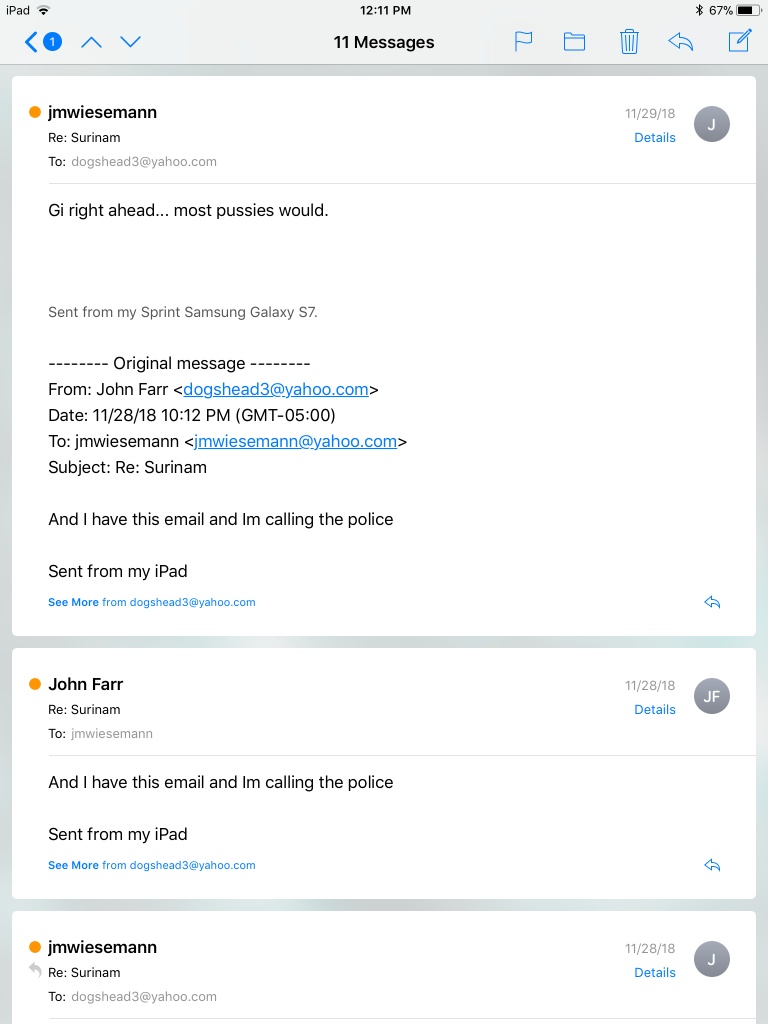Open the move-to-folder icon
Screen dimensions: 768x1024
(x=574, y=42)
